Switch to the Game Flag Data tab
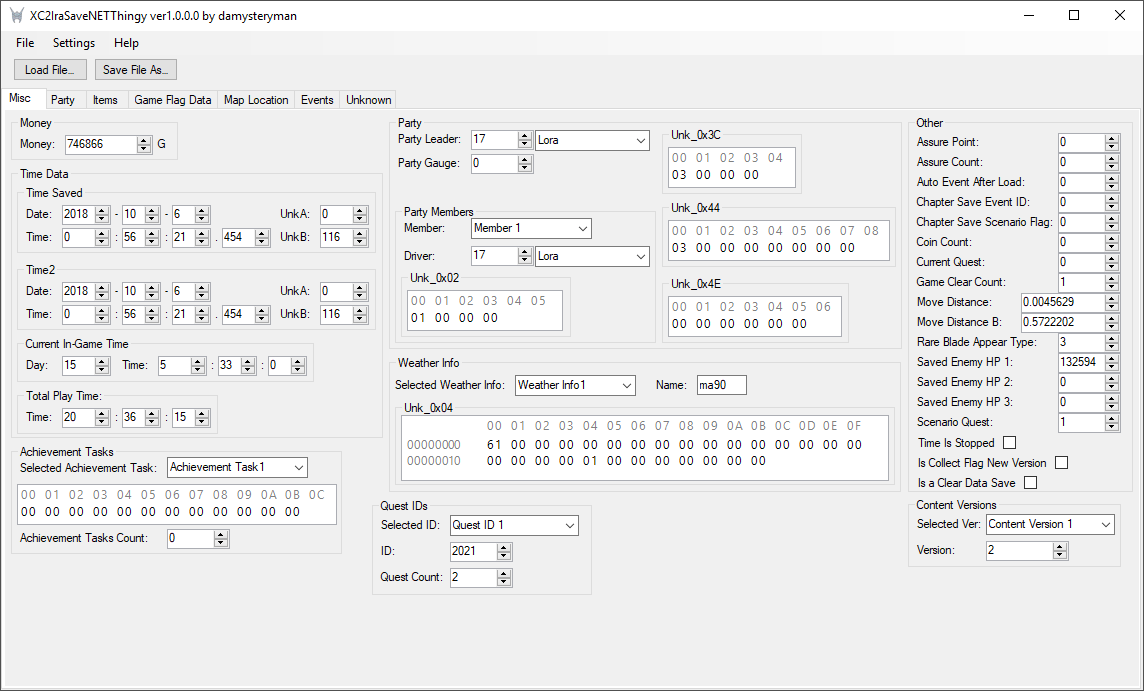Screen dimensions: 1144x691 point(173,100)
